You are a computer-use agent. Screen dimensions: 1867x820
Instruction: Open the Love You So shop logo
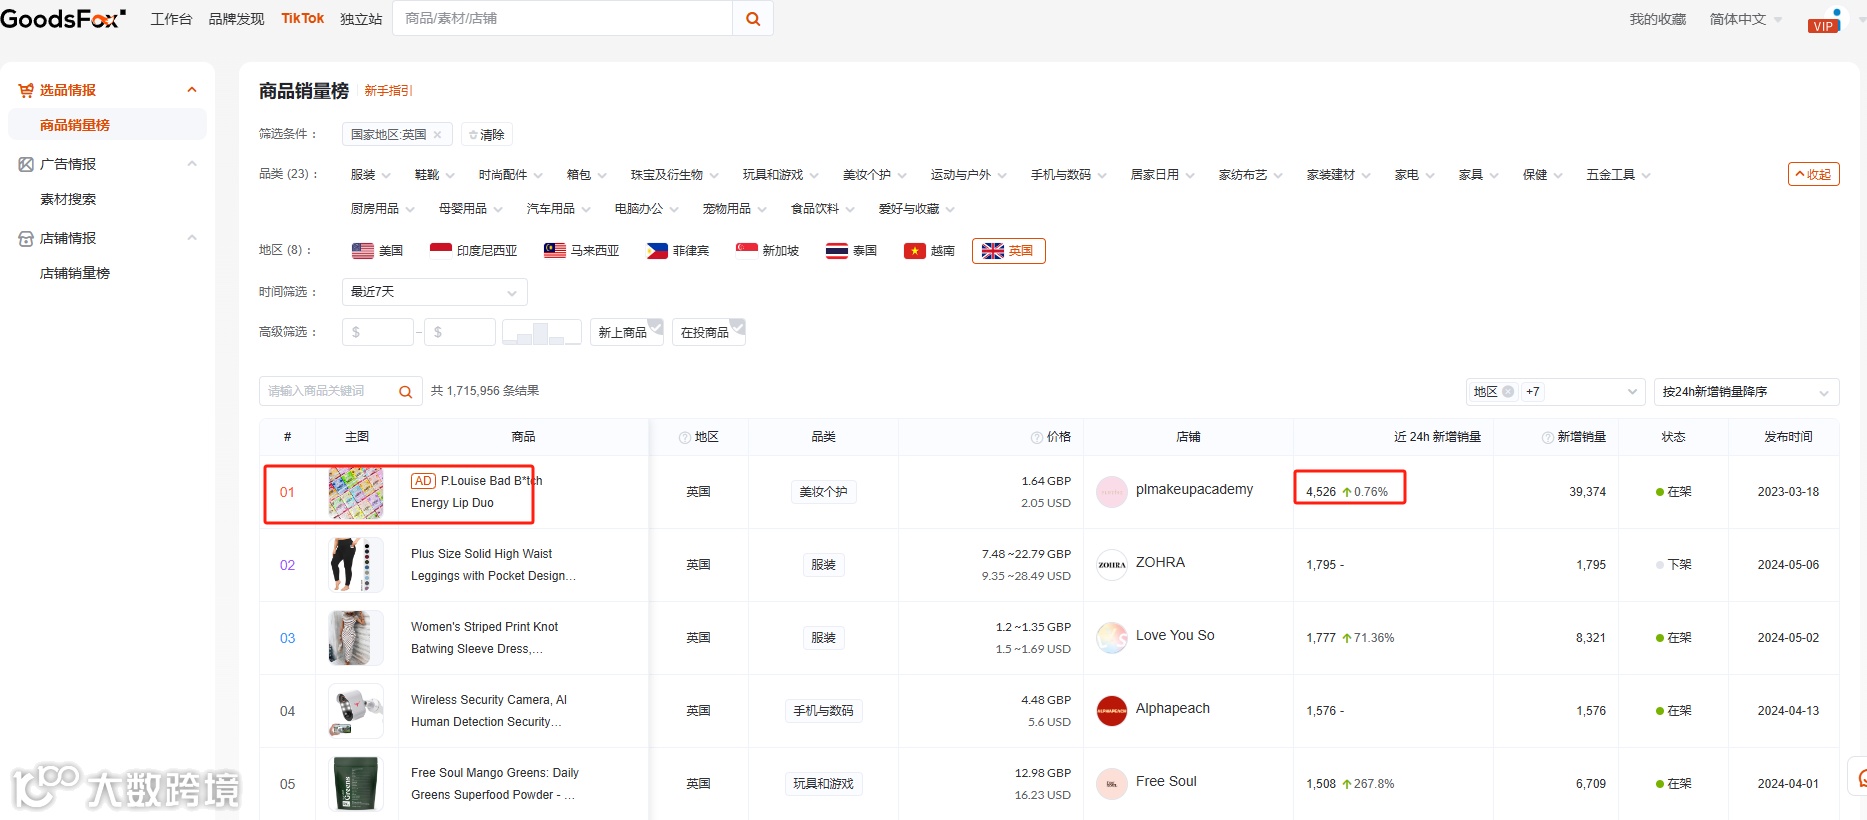click(1112, 638)
